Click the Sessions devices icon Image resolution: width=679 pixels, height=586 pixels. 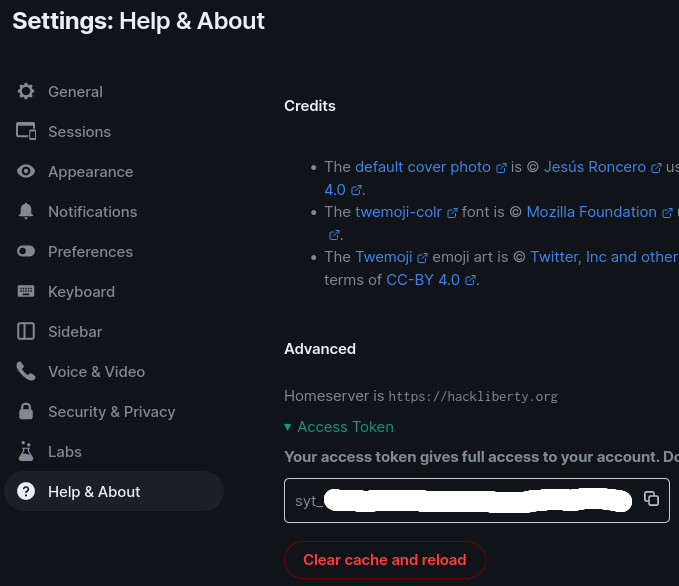click(26, 131)
